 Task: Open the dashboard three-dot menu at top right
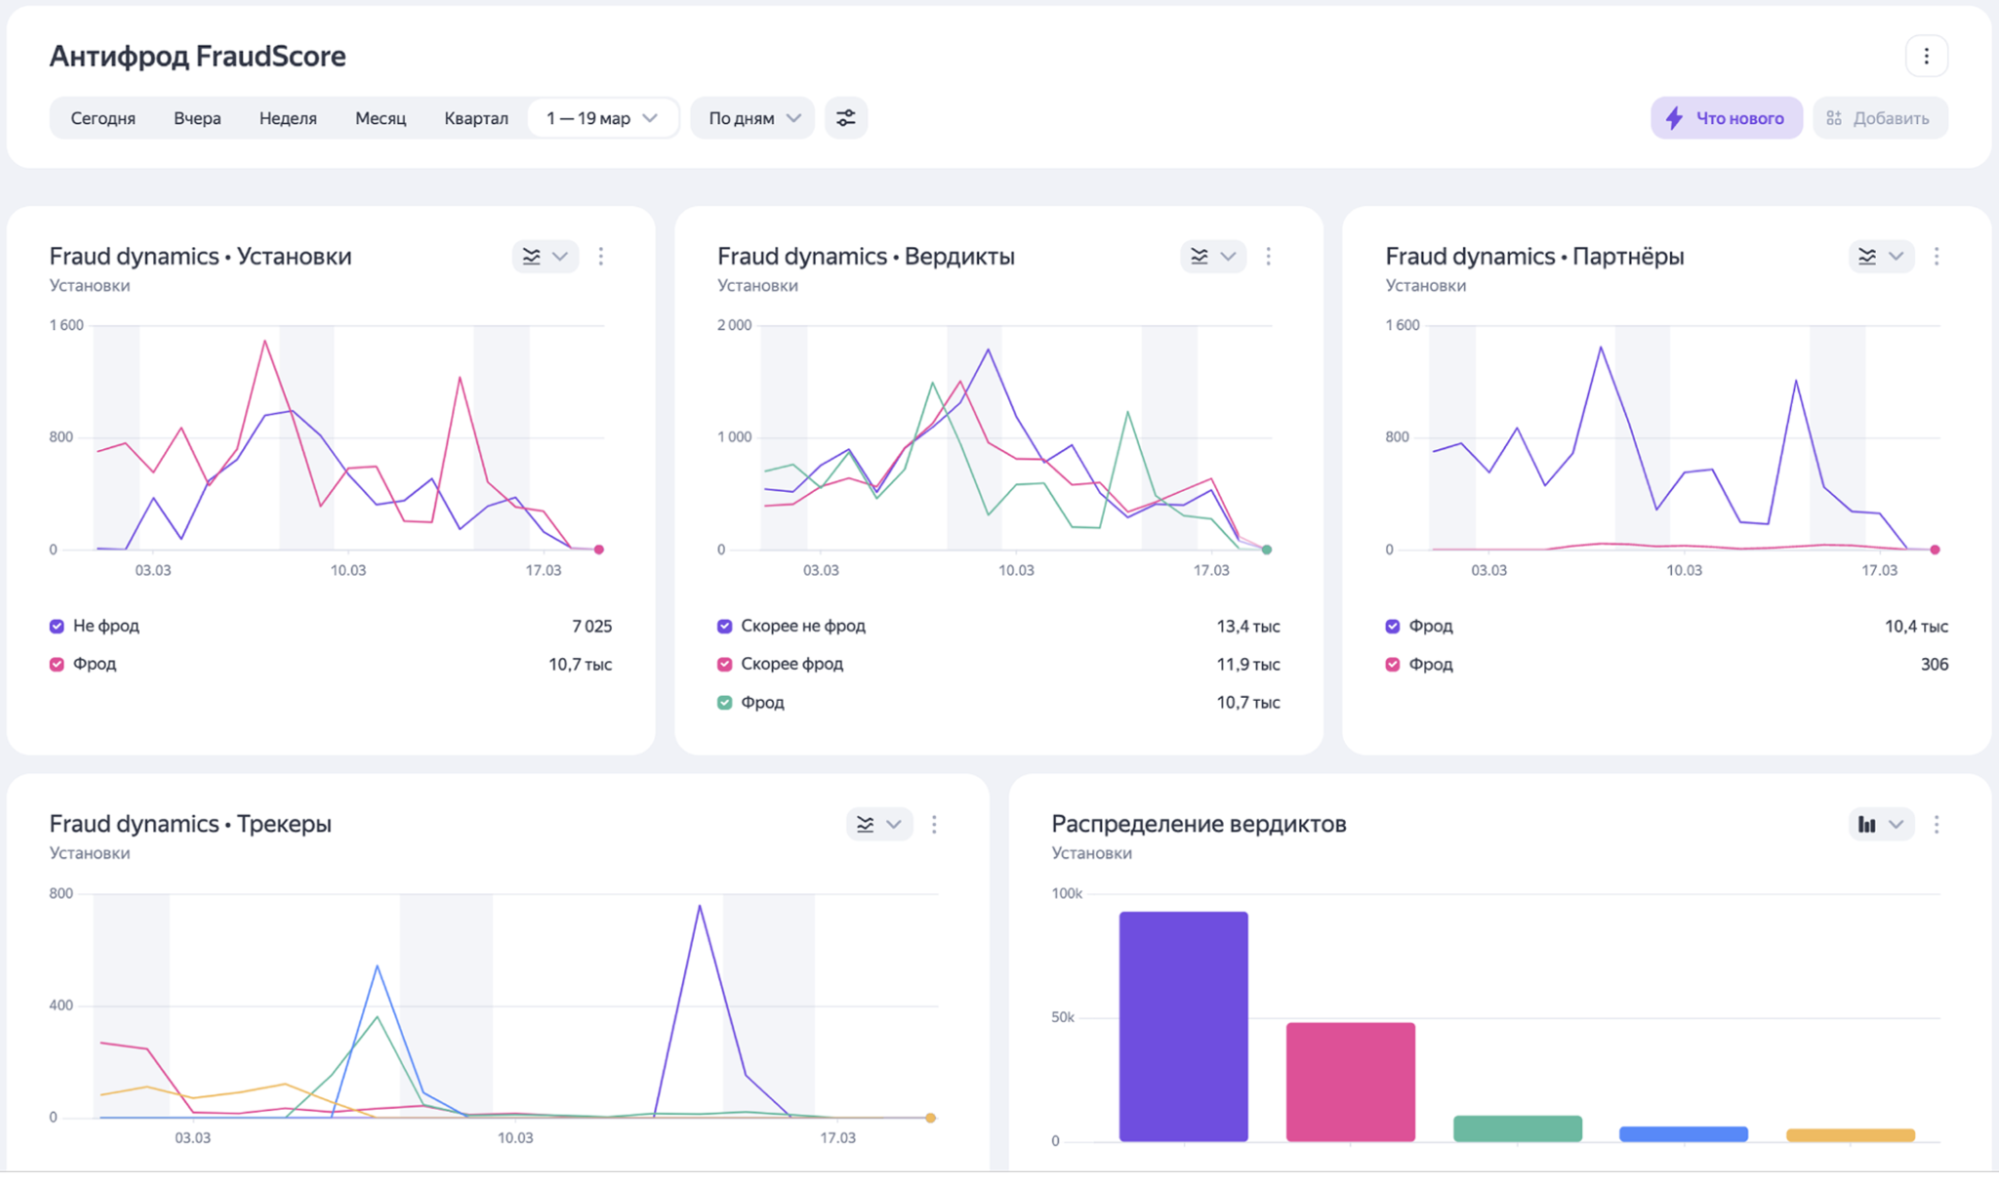(1926, 56)
